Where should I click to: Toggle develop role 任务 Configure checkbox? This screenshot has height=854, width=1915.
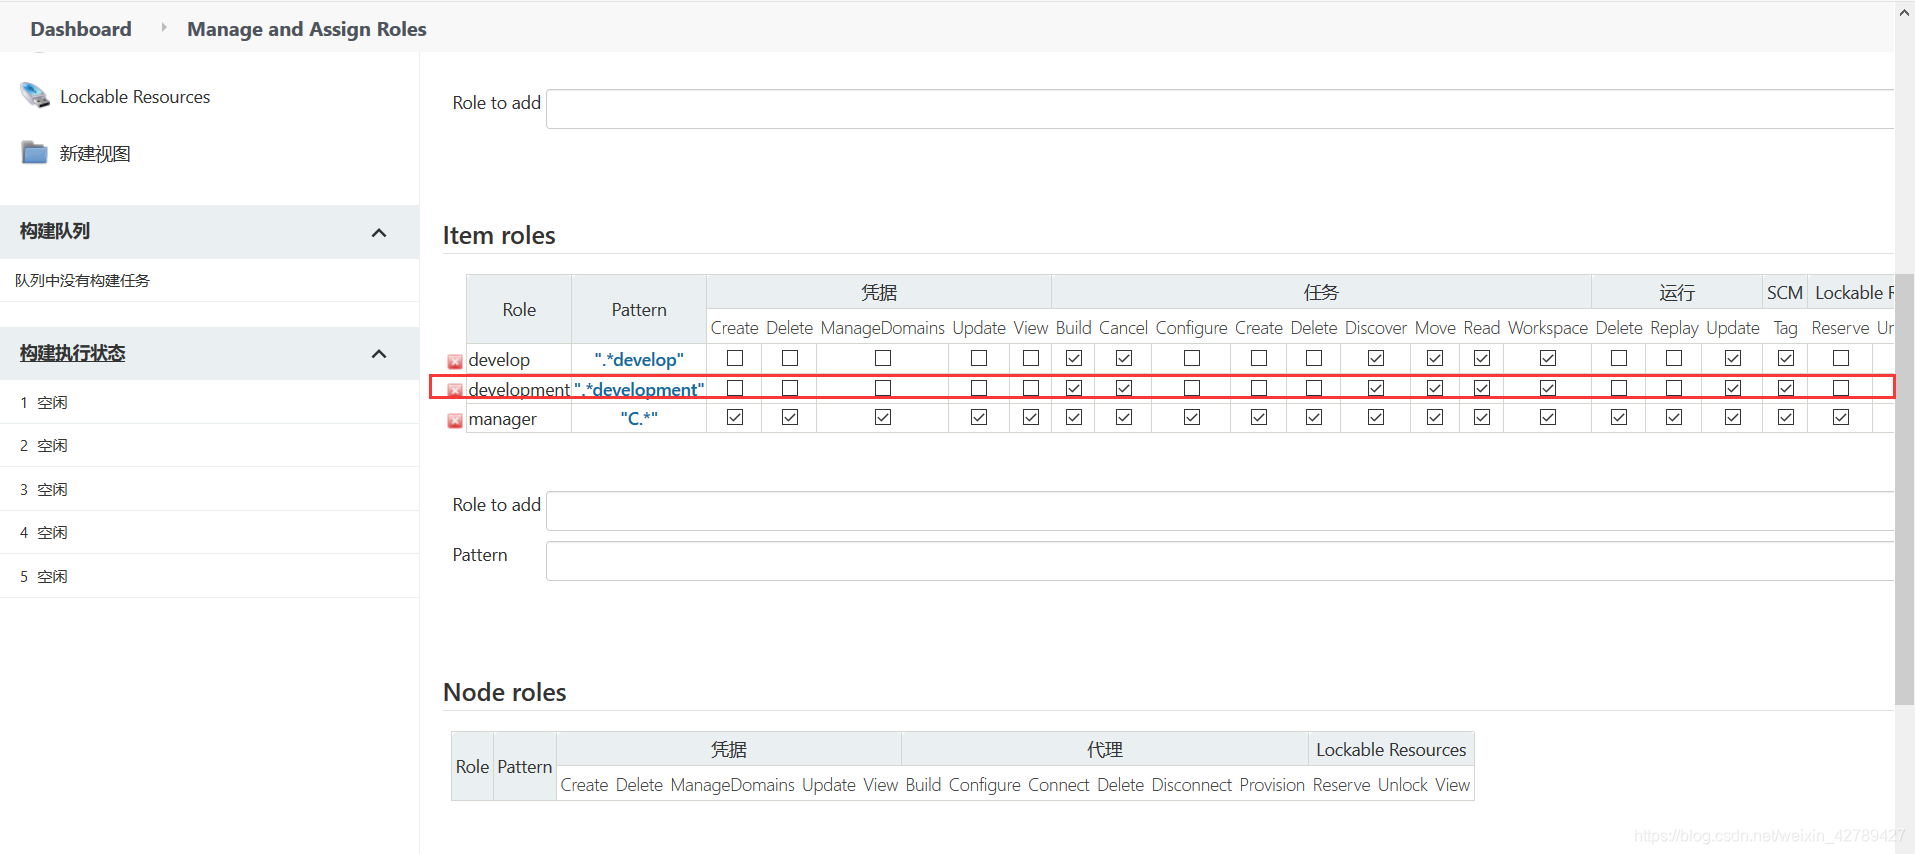coord(1192,358)
